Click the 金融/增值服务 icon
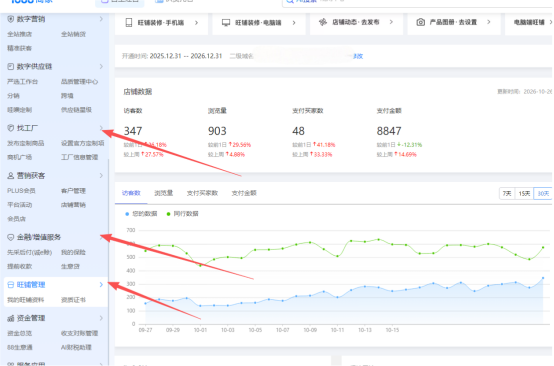Image resolution: width=554 pixels, height=366 pixels. coord(11,237)
